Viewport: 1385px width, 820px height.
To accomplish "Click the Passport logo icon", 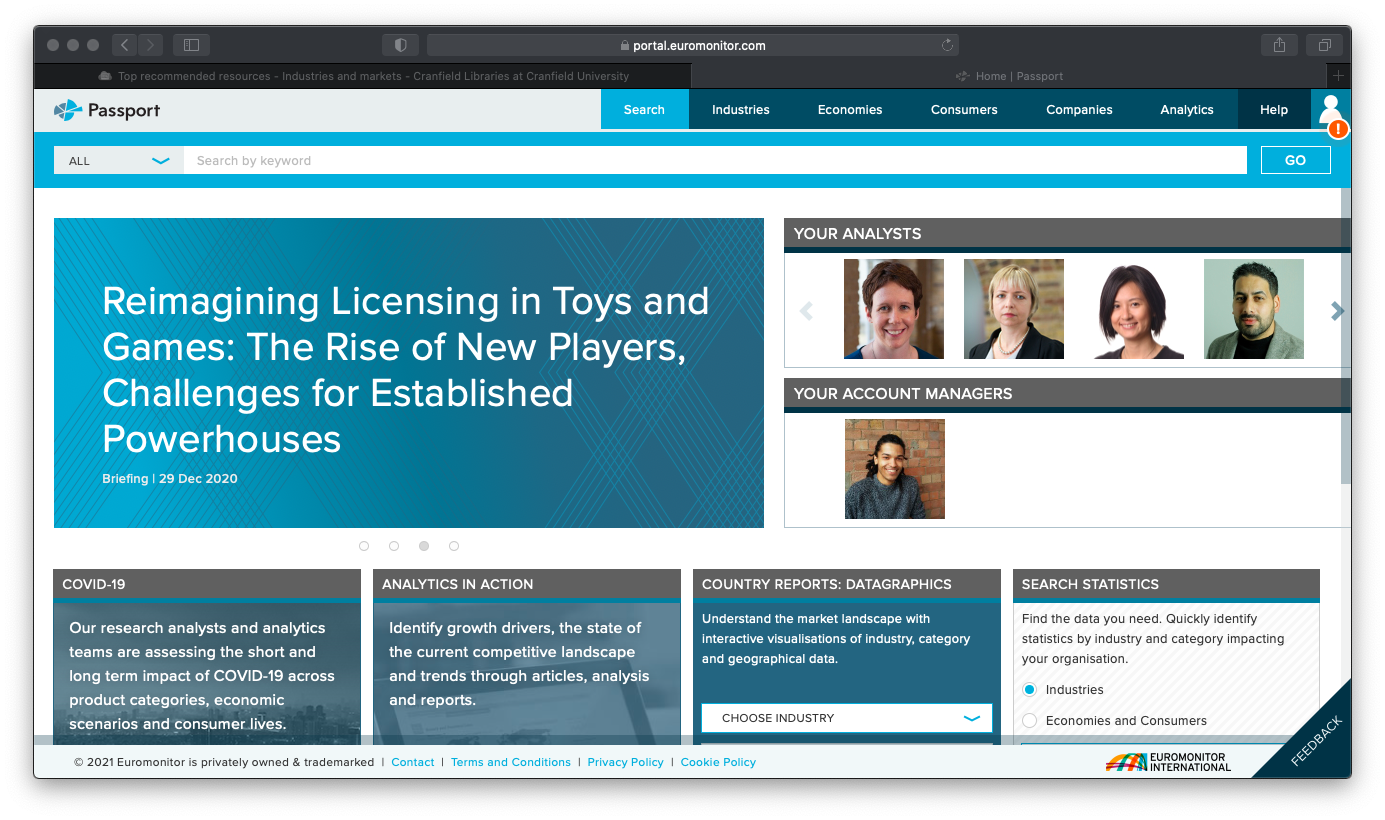I will click(67, 110).
